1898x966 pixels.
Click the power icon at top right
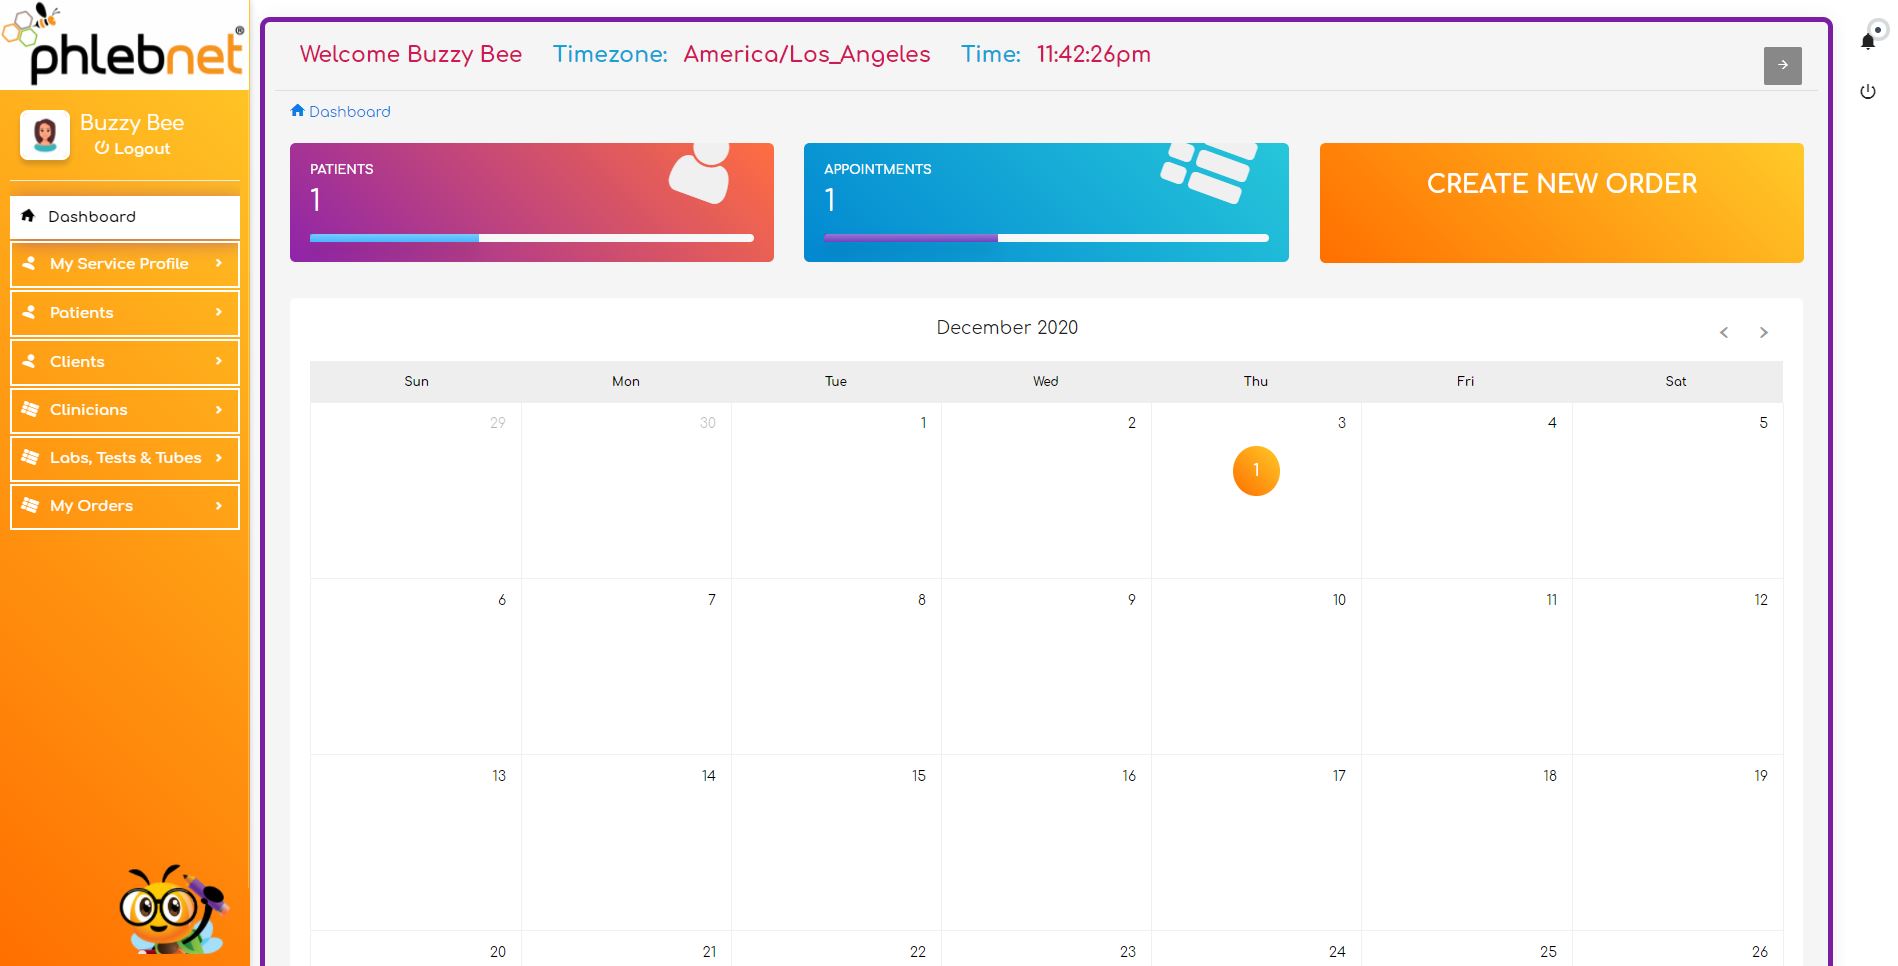click(1867, 92)
